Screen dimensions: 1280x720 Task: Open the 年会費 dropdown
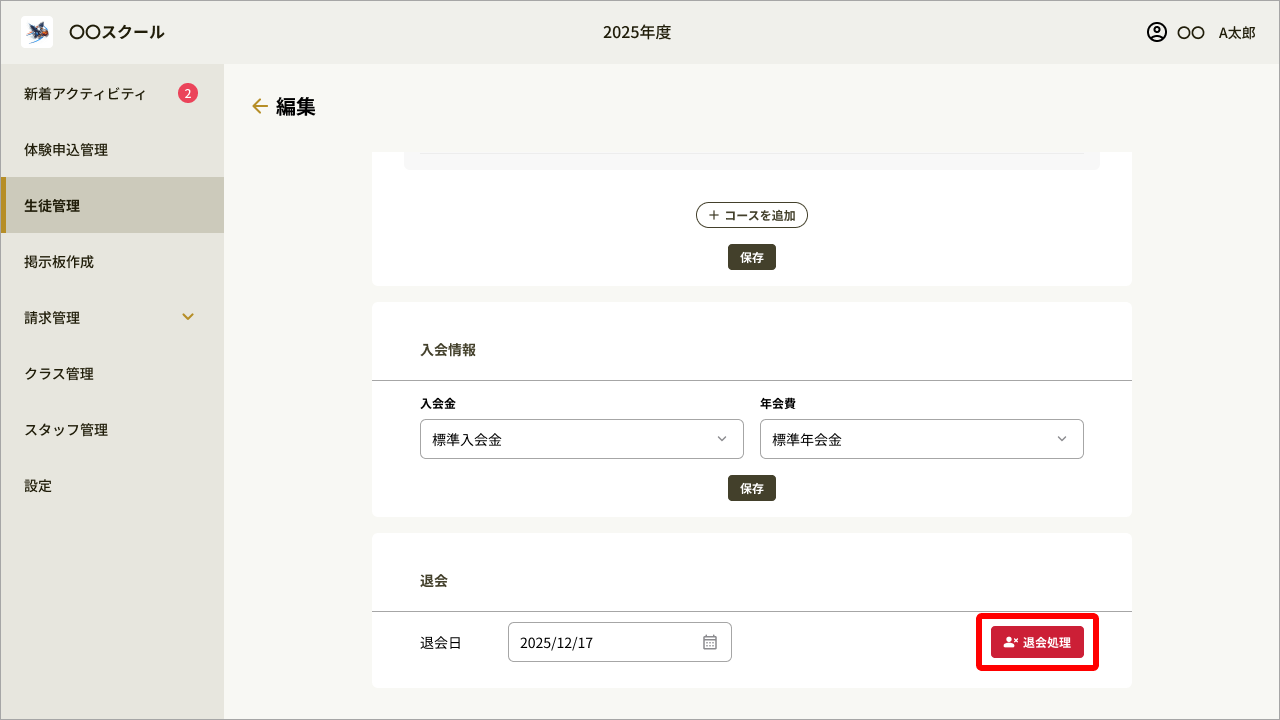921,439
